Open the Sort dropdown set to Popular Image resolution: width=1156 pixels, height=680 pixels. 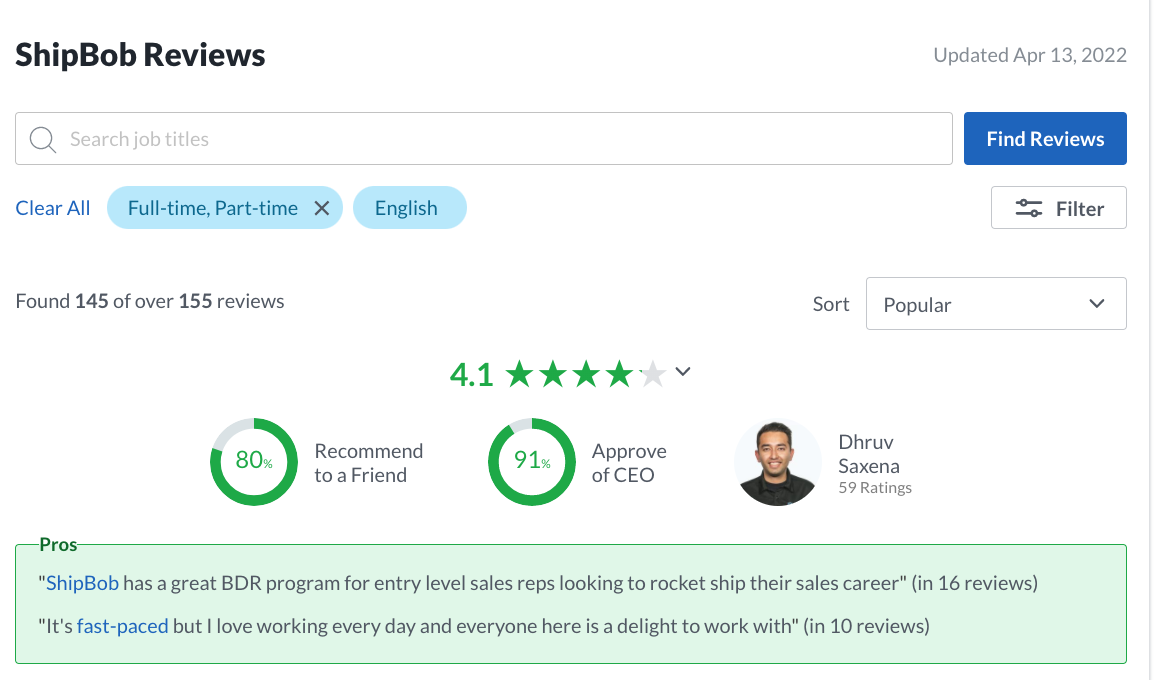pos(995,304)
